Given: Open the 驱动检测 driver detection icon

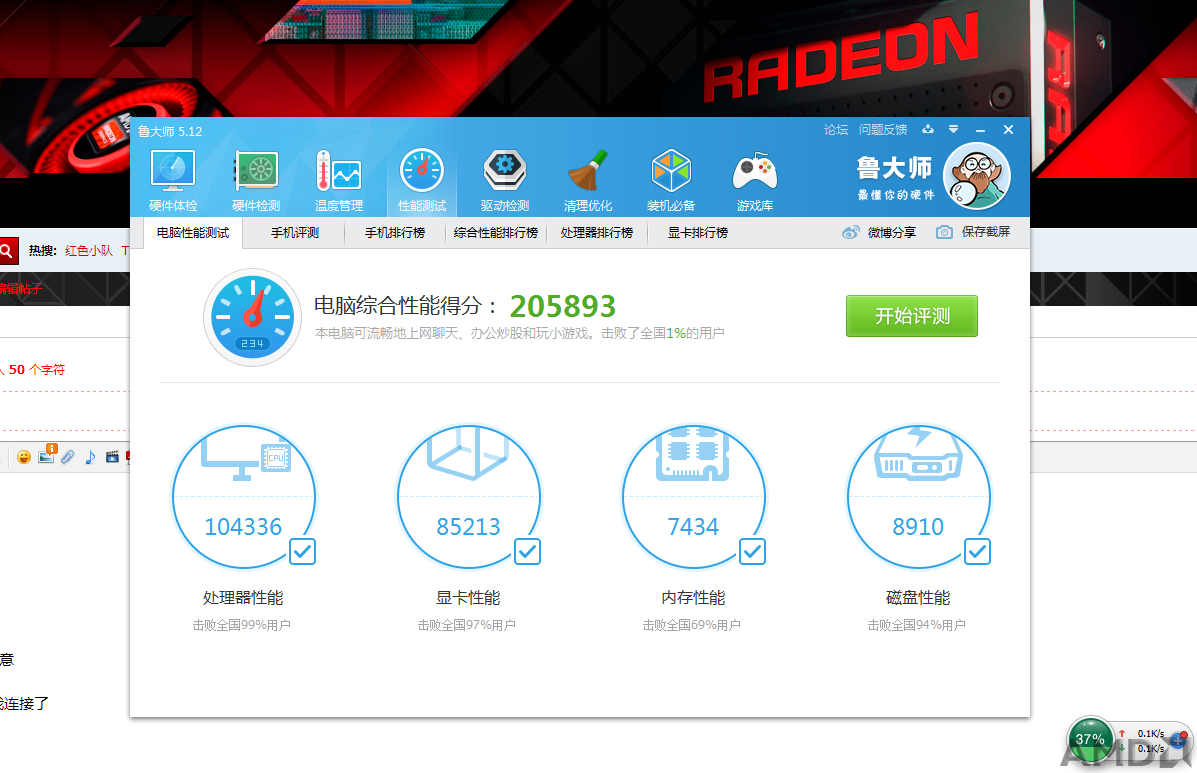Looking at the screenshot, I should (505, 182).
